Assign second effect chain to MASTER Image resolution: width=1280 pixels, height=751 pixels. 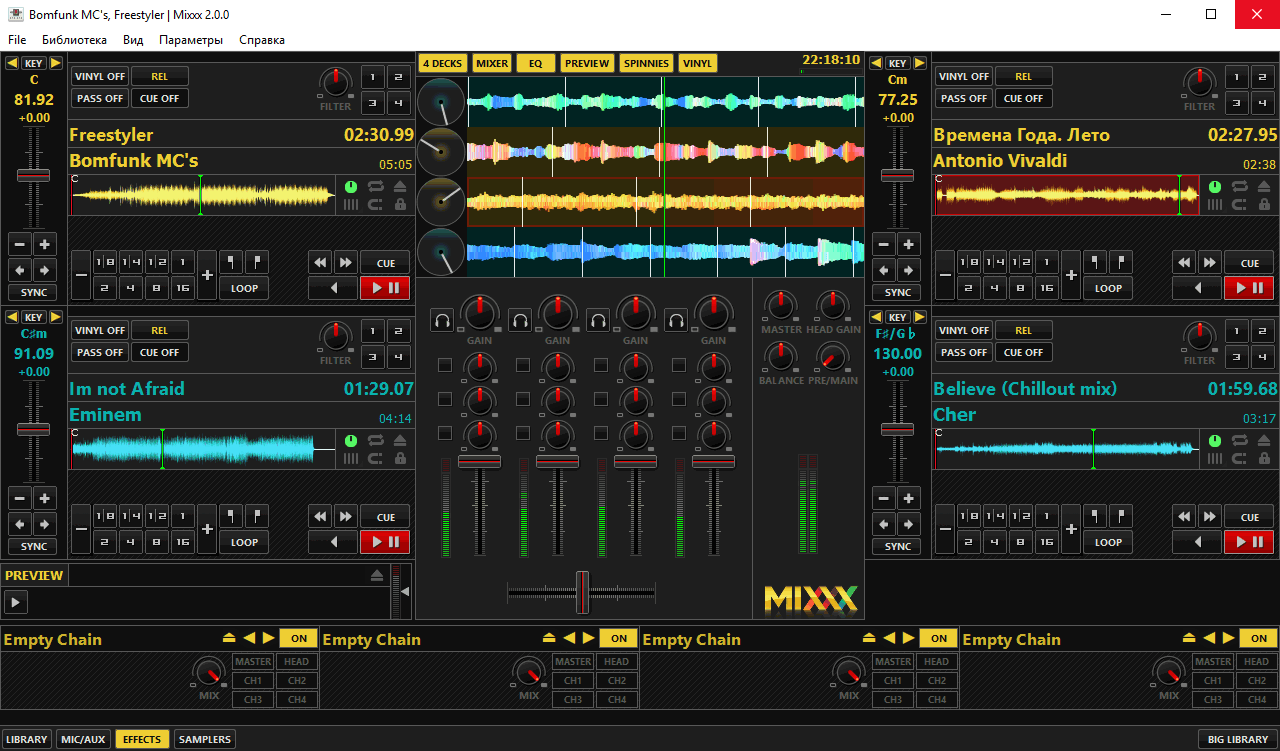(573, 661)
